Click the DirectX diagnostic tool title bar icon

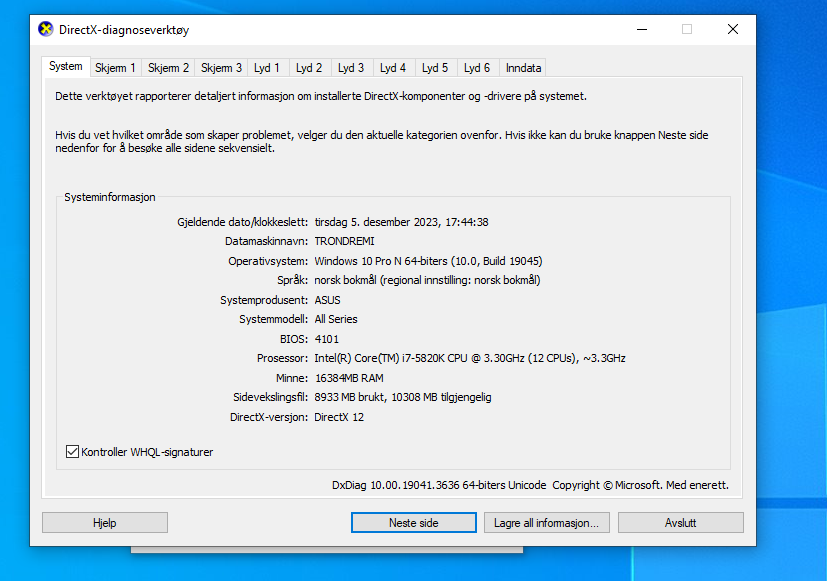tap(46, 29)
